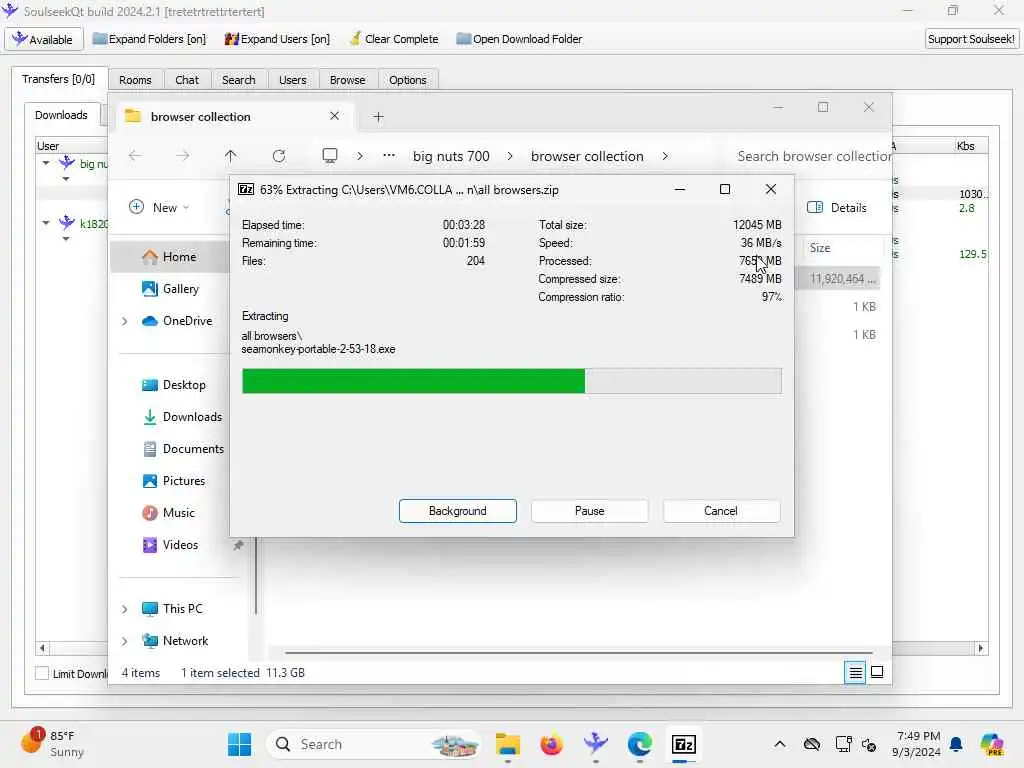Click 'big nuts 700' breadcrumb
The height and width of the screenshot is (768, 1024).
pos(451,156)
